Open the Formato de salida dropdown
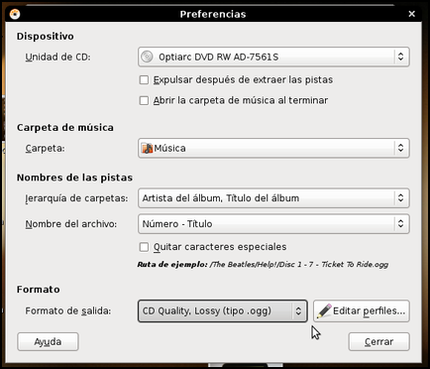This screenshot has width=430, height=369. point(222,311)
